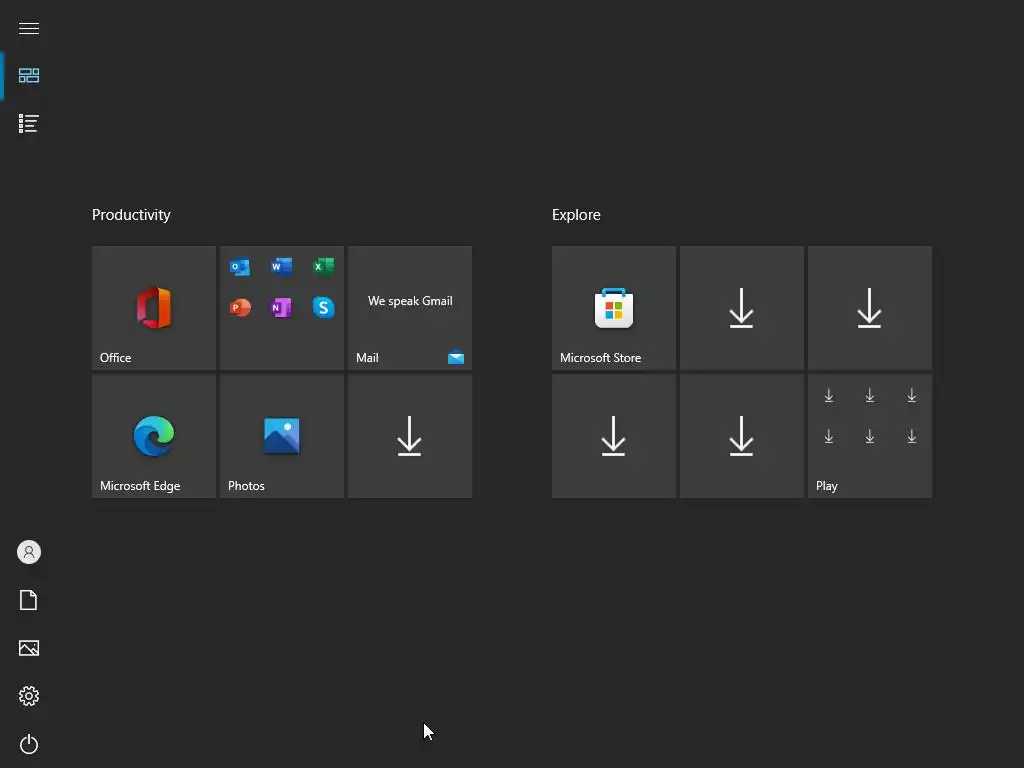The image size is (1024, 768).
Task: Launch the Office tile
Action: point(154,308)
